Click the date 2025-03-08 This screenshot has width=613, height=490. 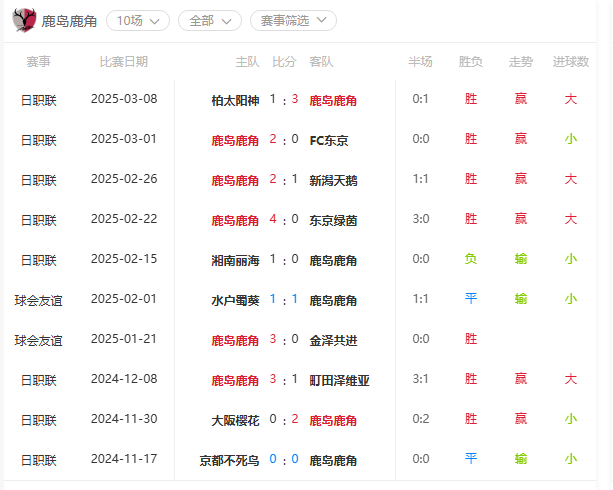tap(124, 99)
